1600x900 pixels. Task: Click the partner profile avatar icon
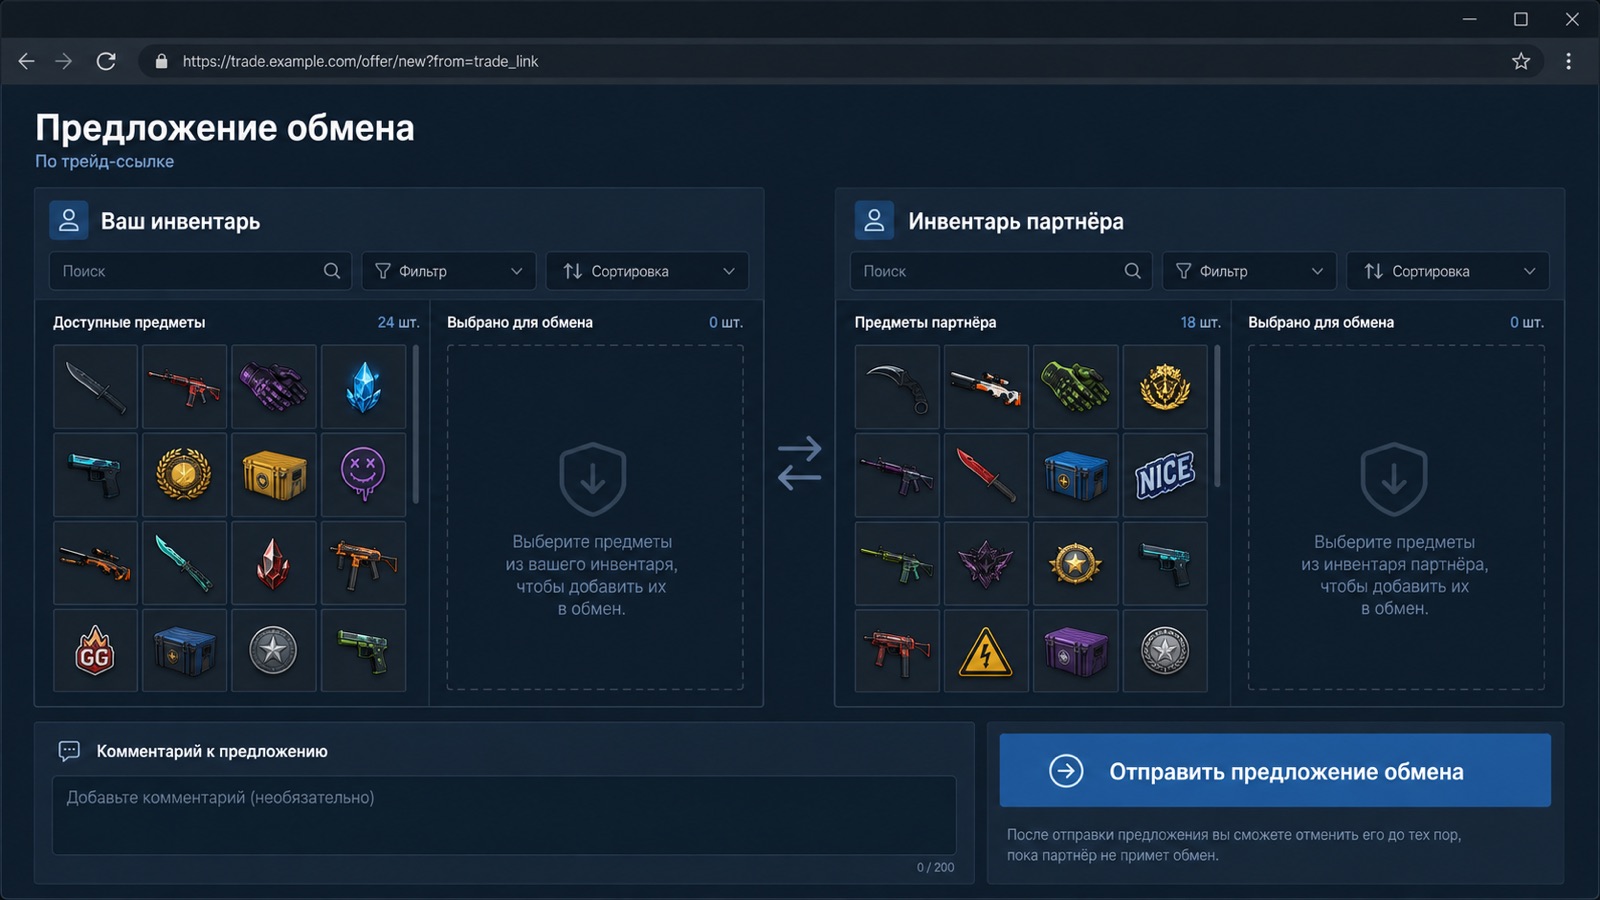coord(874,221)
